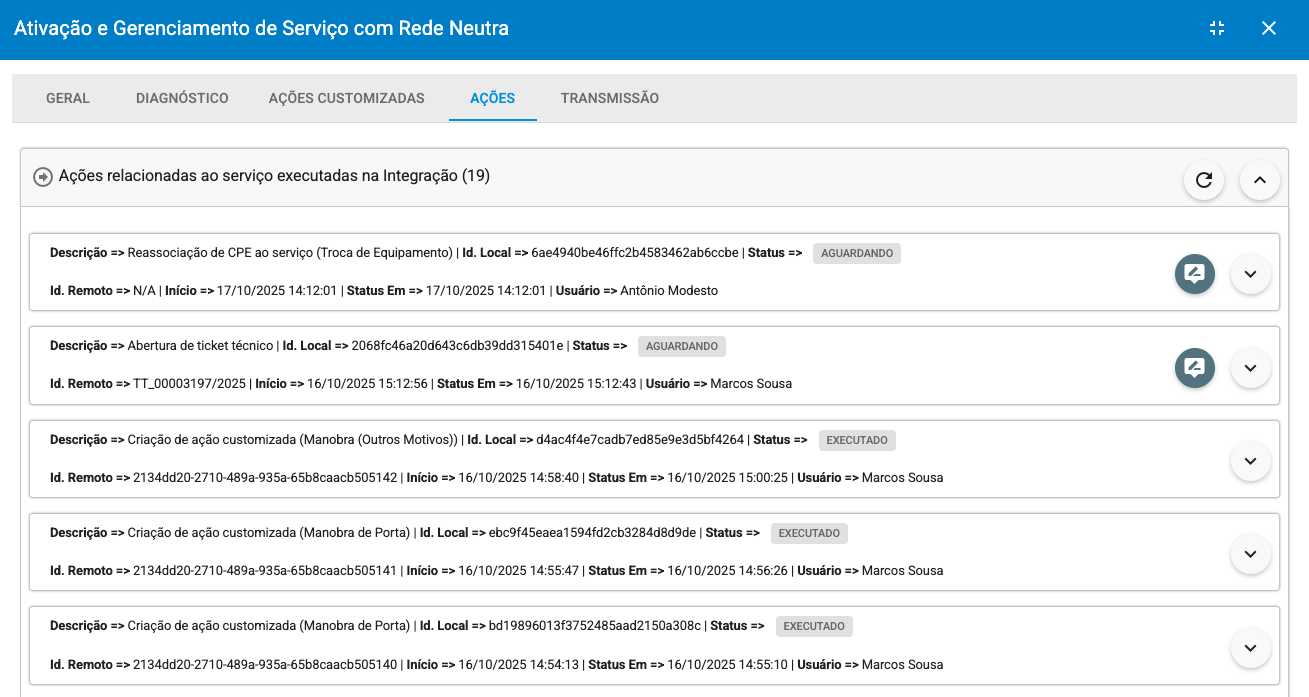
Task: Collapse the Ações relacionadas panel with the top chevron
Action: [1259, 180]
